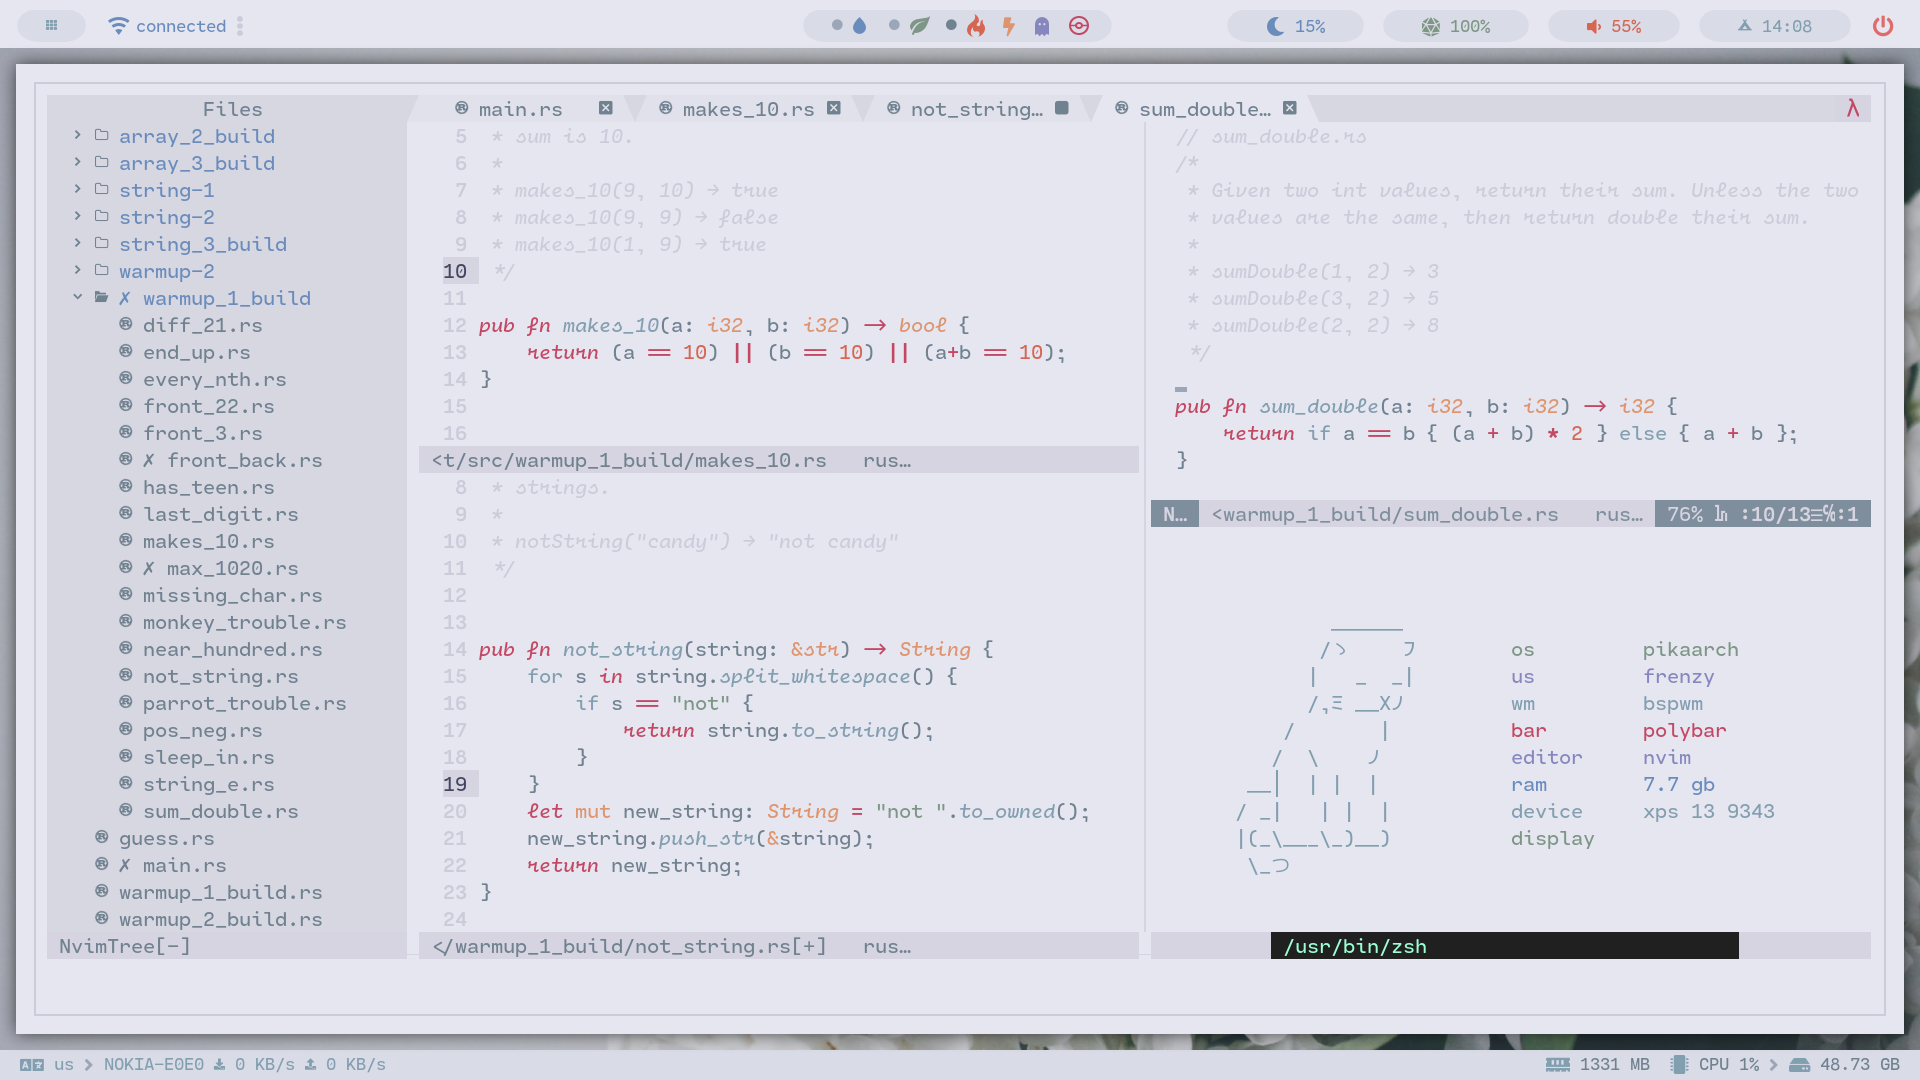Click the 14:08 clock module
The image size is (1920, 1080).
pyautogui.click(x=1774, y=26)
